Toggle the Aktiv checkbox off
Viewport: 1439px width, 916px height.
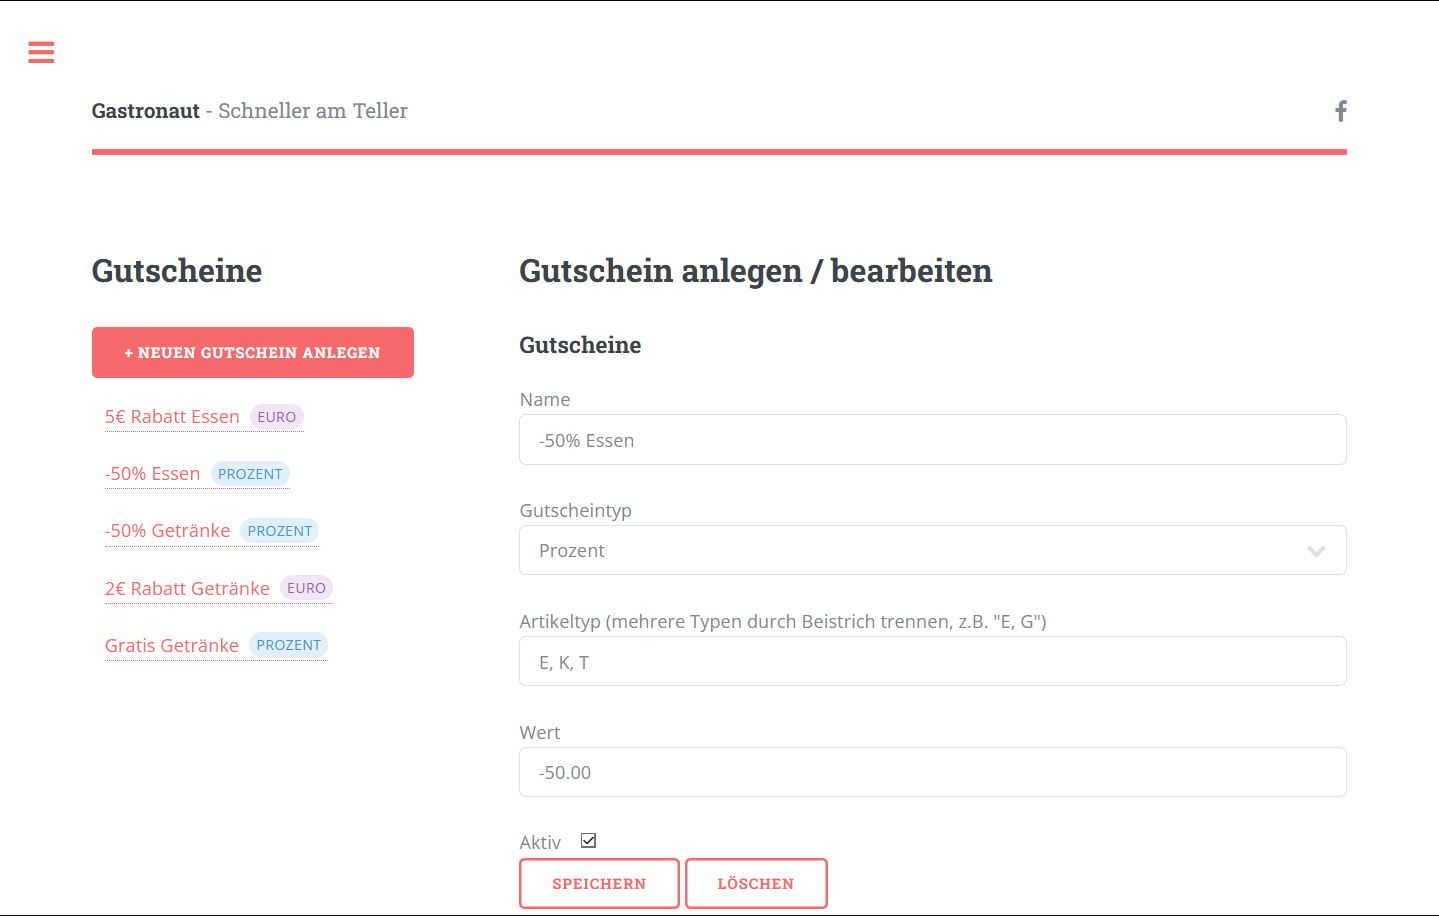[588, 840]
